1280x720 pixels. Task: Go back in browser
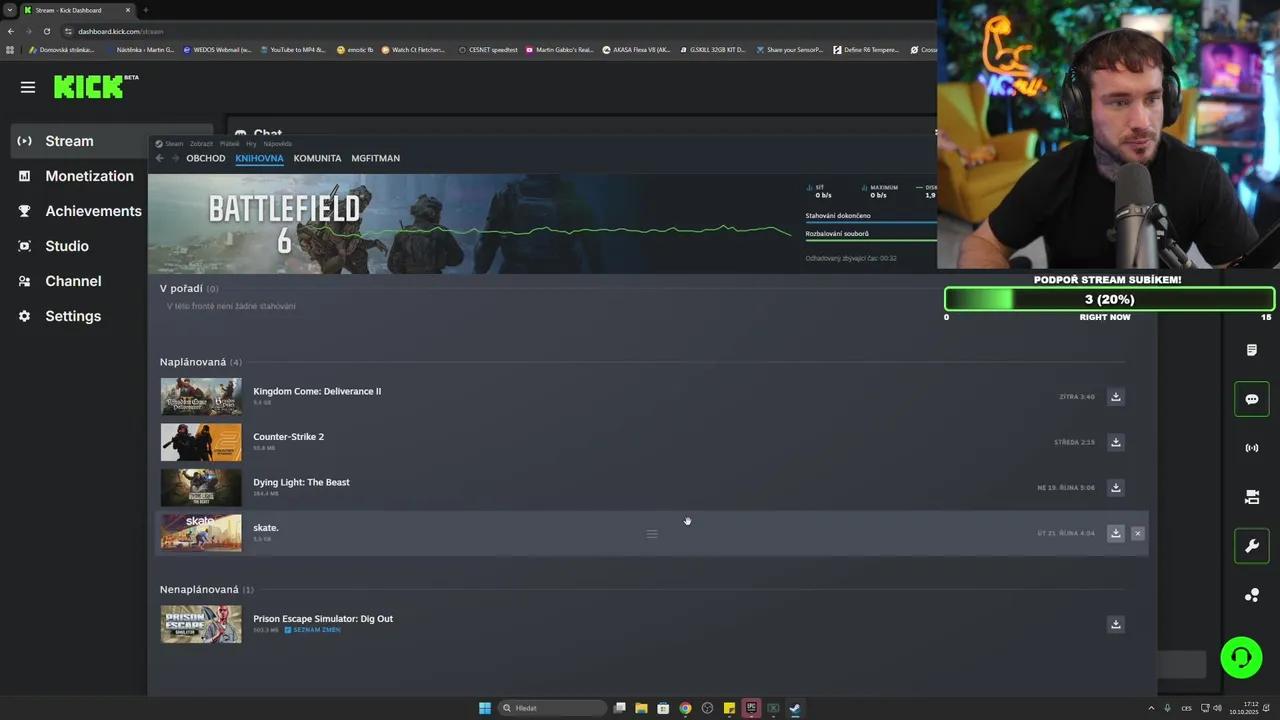coord(11,31)
